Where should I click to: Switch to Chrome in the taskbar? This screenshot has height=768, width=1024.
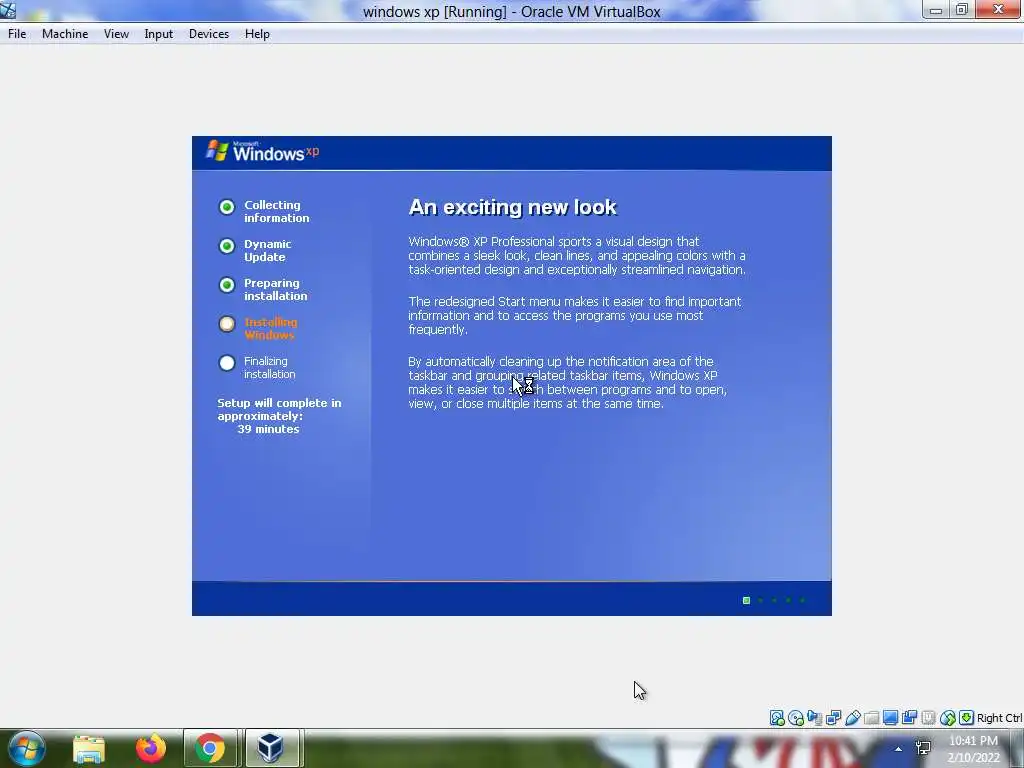click(x=210, y=749)
